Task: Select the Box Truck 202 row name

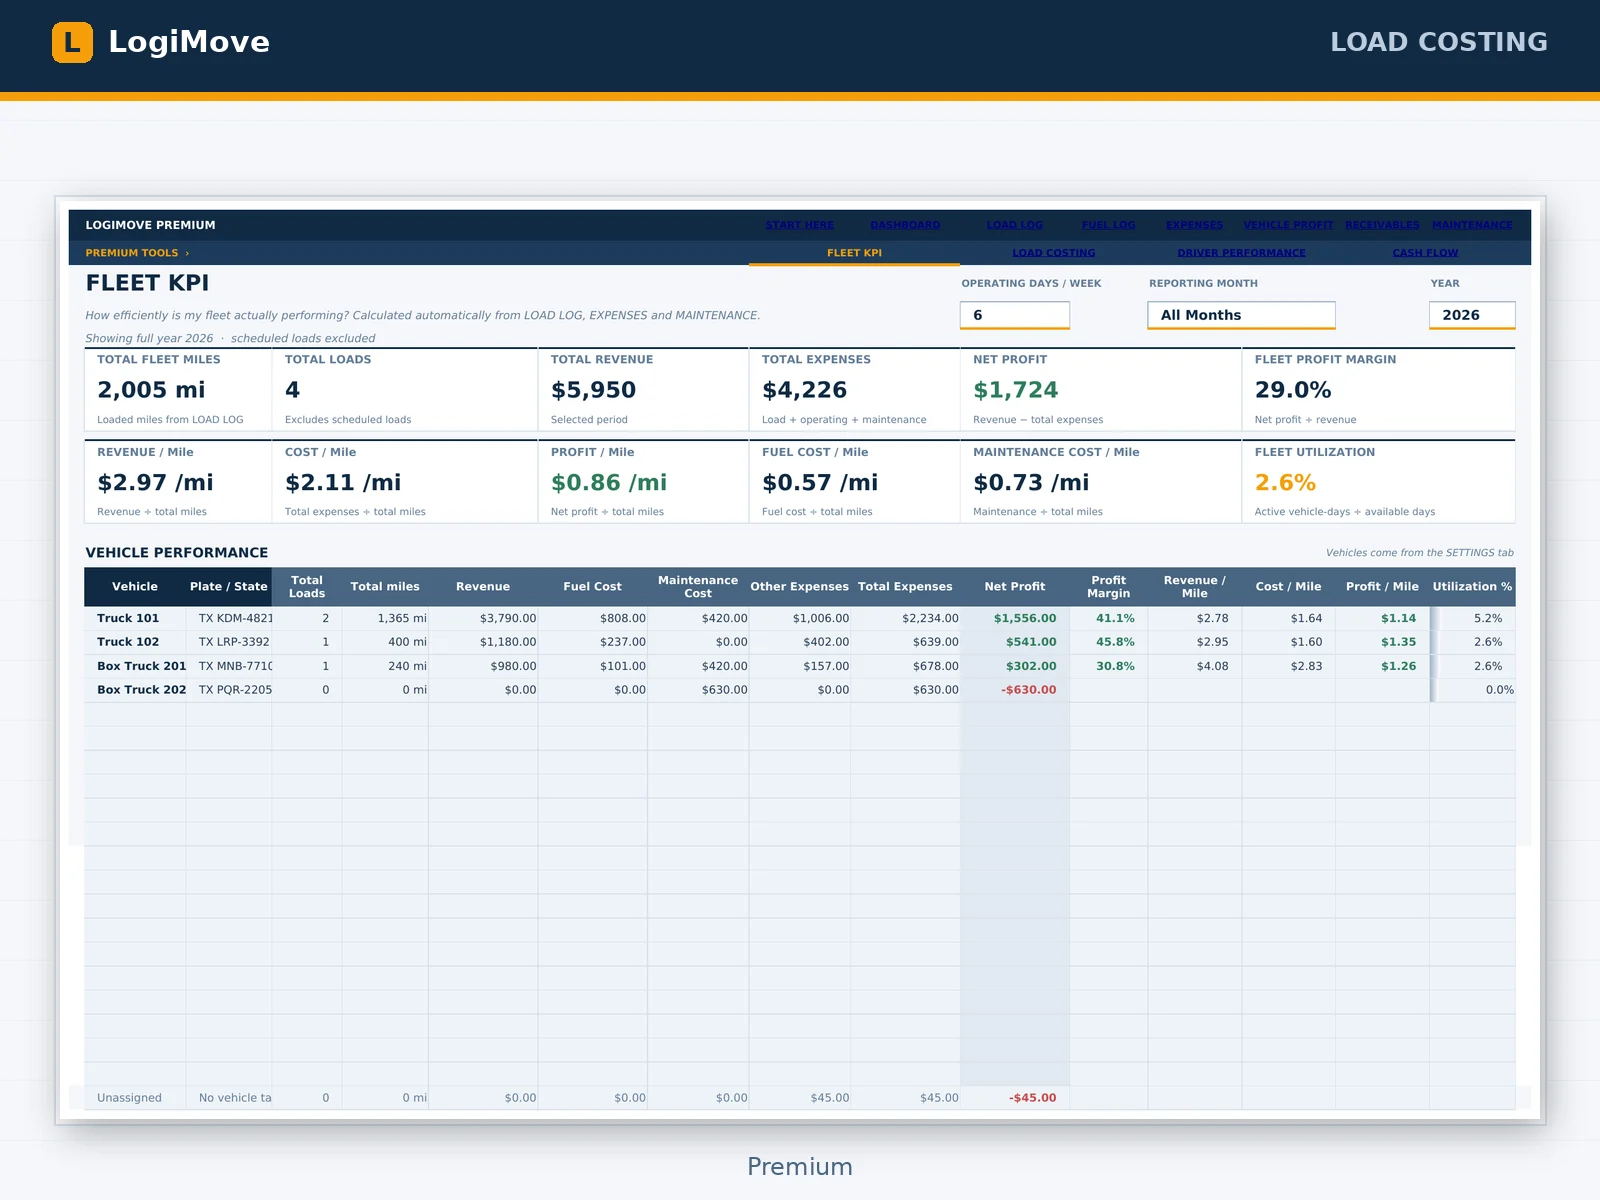Action: pos(141,690)
